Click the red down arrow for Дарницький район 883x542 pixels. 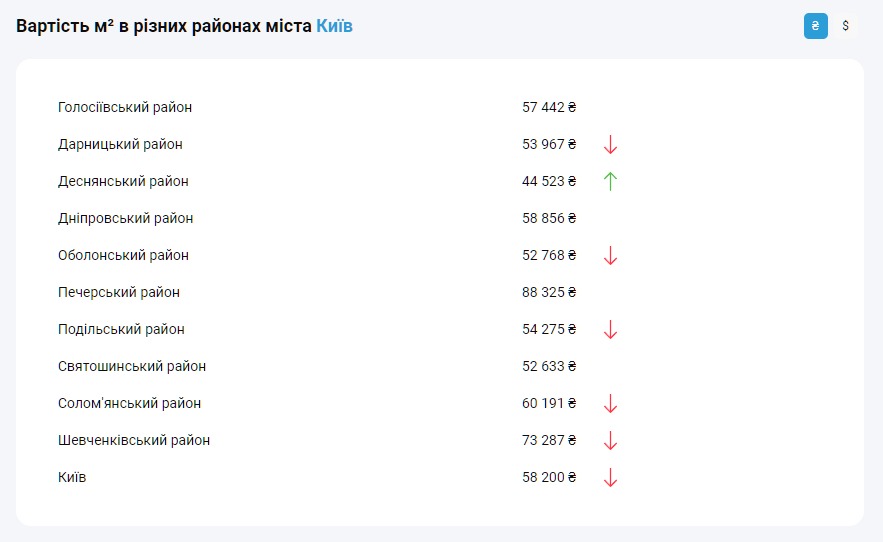[610, 145]
